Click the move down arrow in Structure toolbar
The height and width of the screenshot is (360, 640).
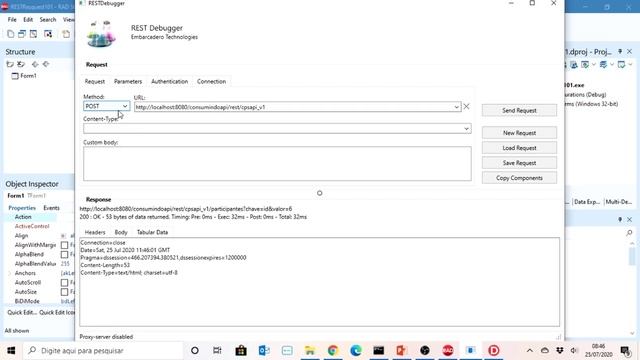tap(46, 64)
